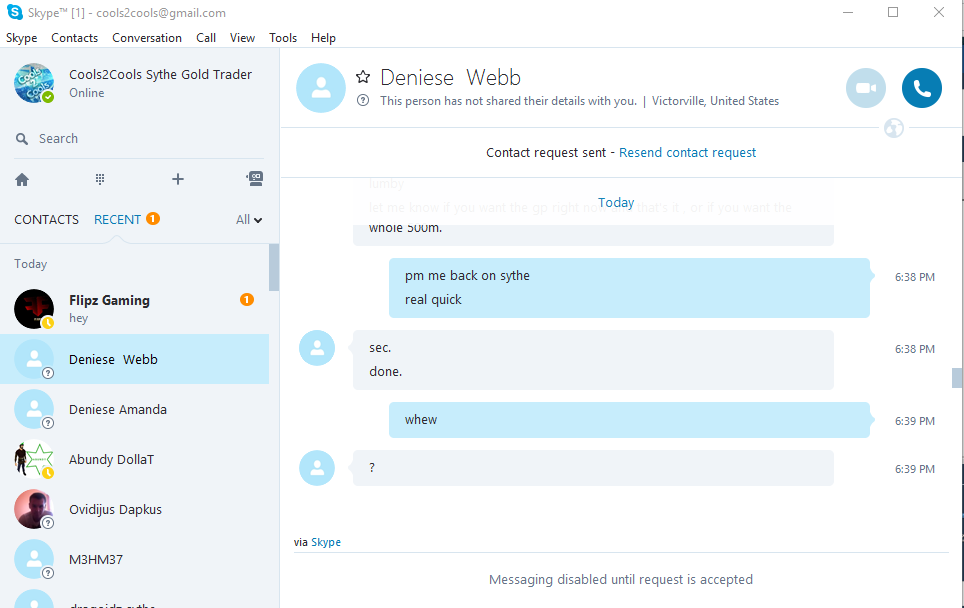Click the Abundy DollaT avatar
Viewport: 964px width, 608px height.
[x=34, y=459]
